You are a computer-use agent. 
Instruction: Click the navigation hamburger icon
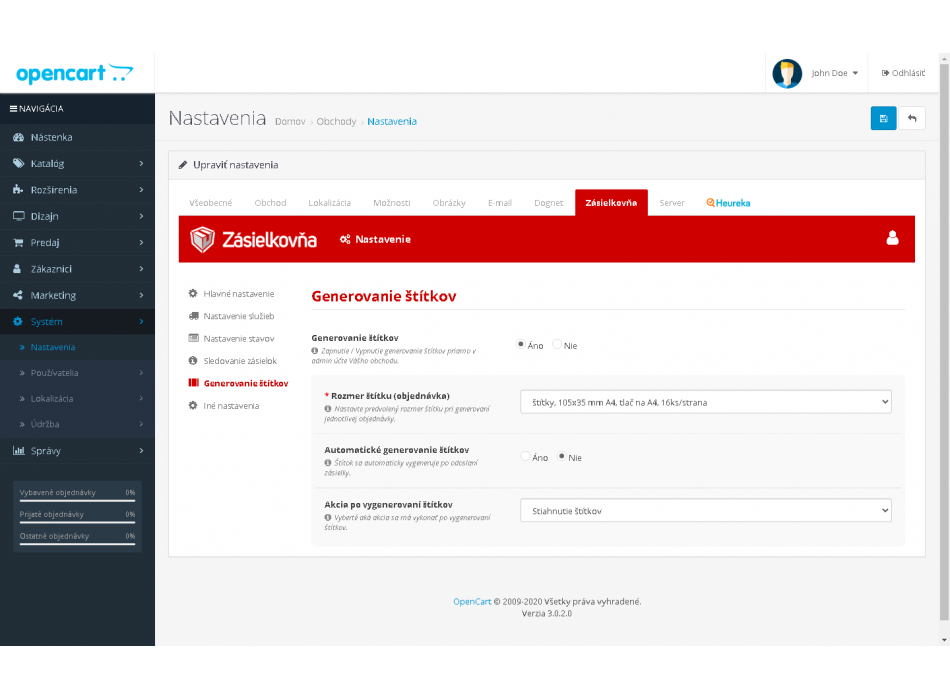[x=13, y=108]
